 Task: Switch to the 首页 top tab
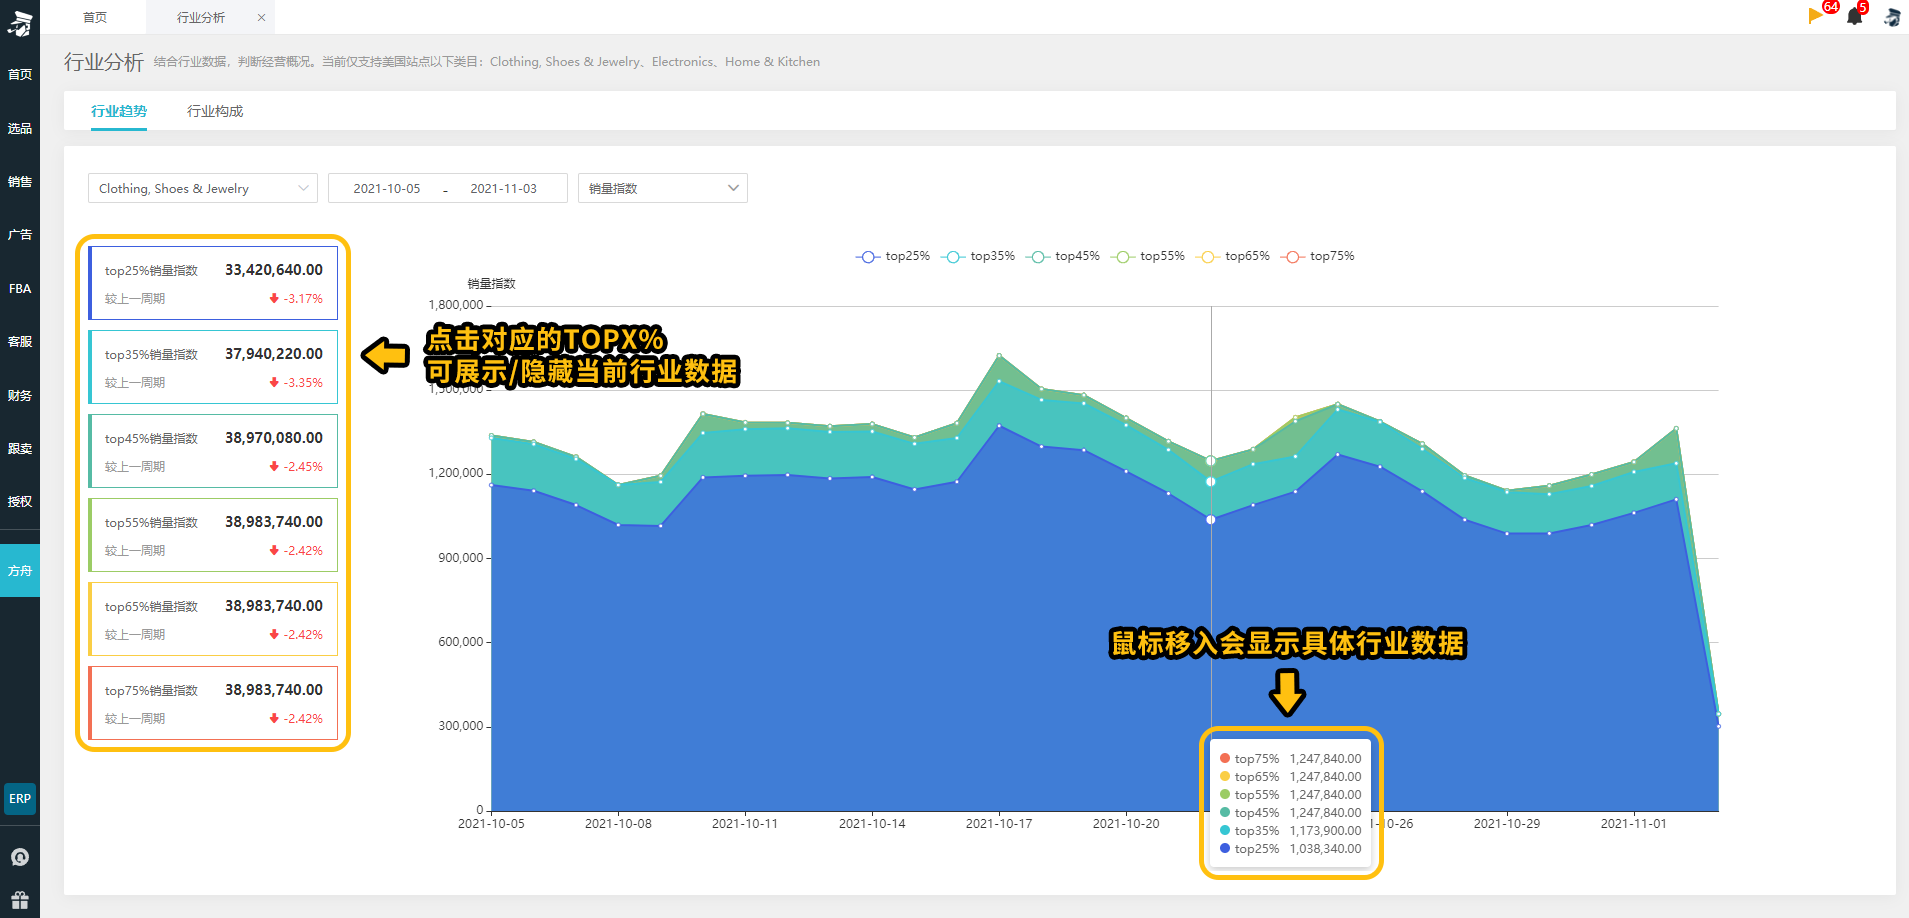(x=95, y=17)
